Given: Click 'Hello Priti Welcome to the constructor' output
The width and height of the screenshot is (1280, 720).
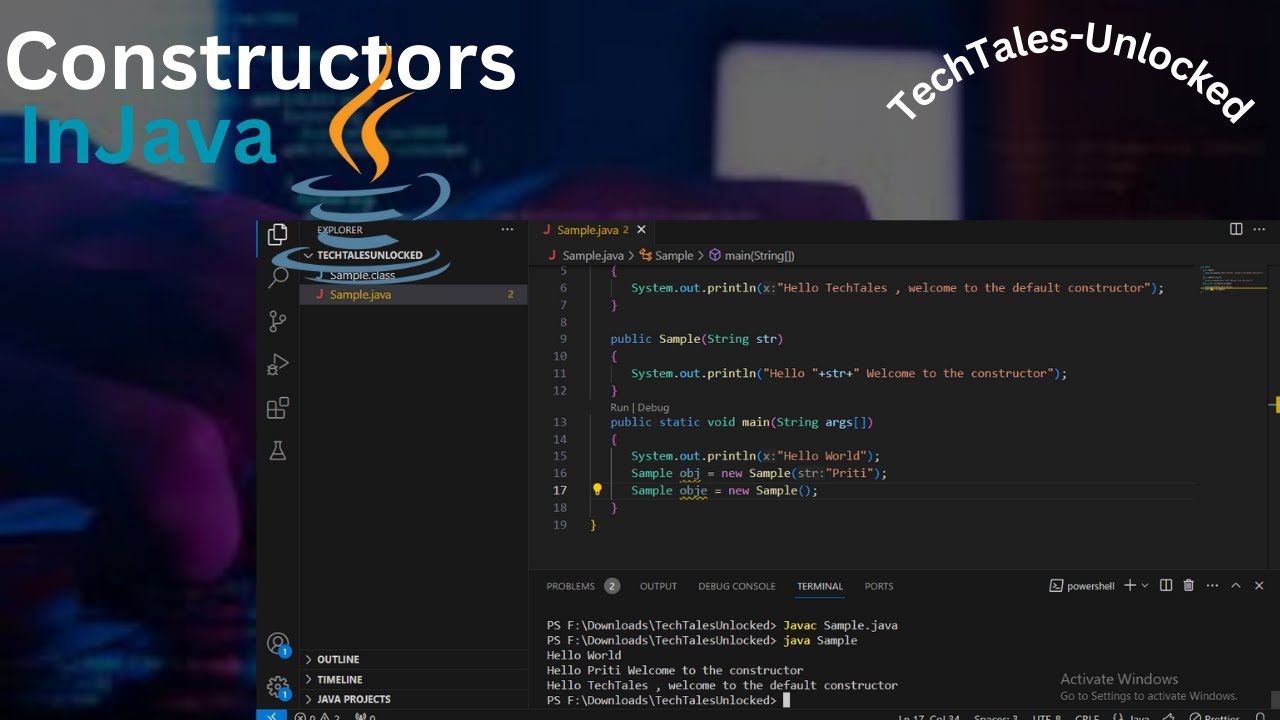Looking at the screenshot, I should (x=675, y=670).
